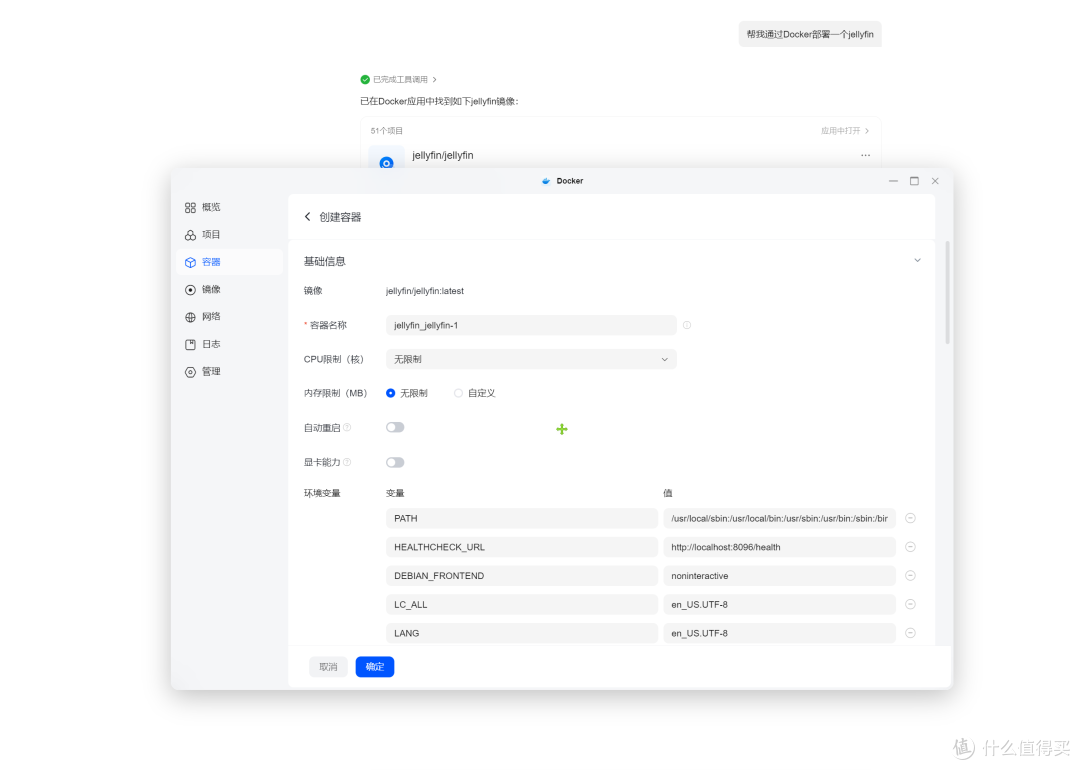The image size is (1080, 770).
Task: Click the 镜像 disc icon
Action: coord(190,290)
